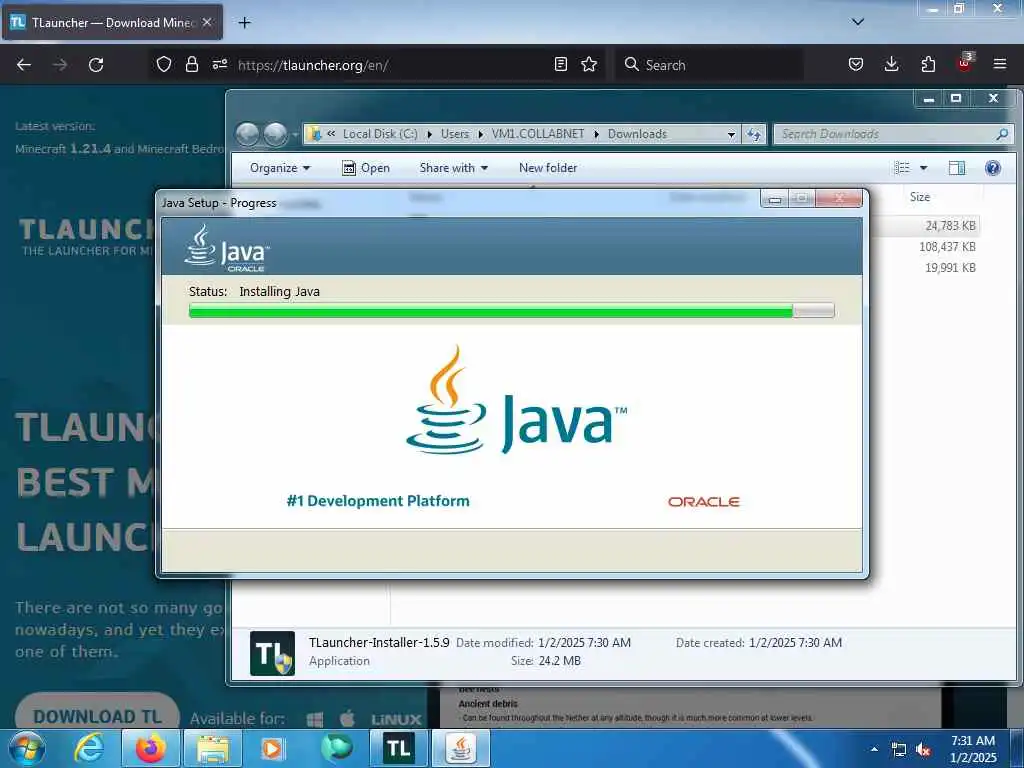Click VM1.COLLABNET in the breadcrumb

pyautogui.click(x=537, y=134)
